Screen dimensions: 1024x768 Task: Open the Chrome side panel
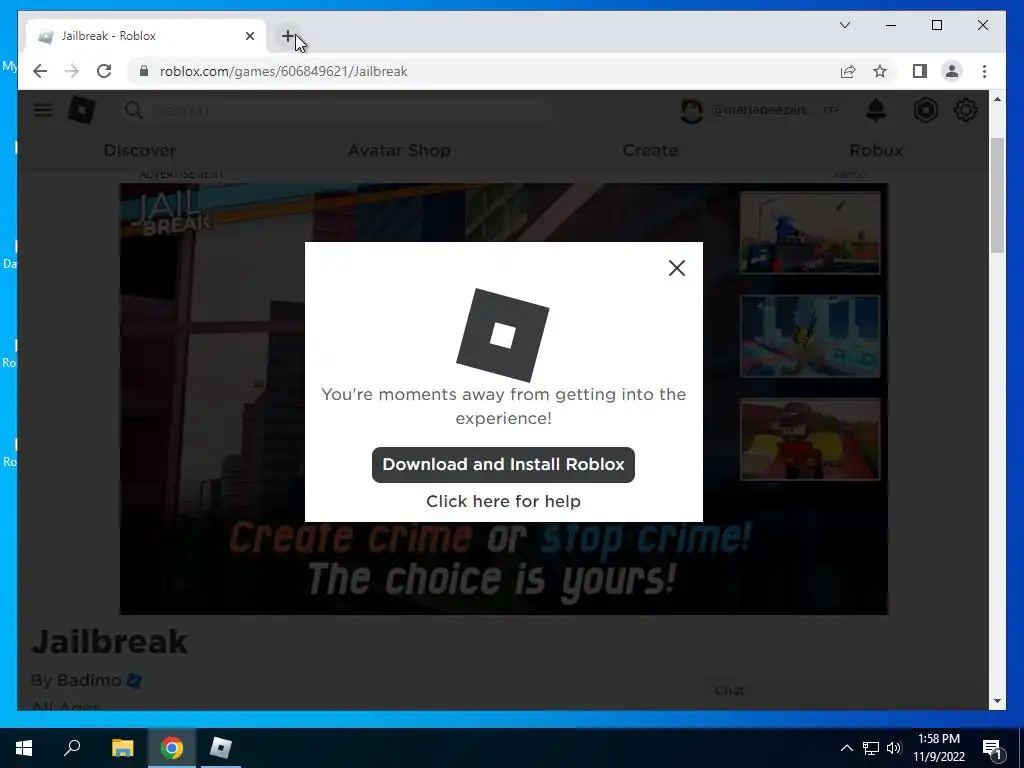[x=920, y=71]
